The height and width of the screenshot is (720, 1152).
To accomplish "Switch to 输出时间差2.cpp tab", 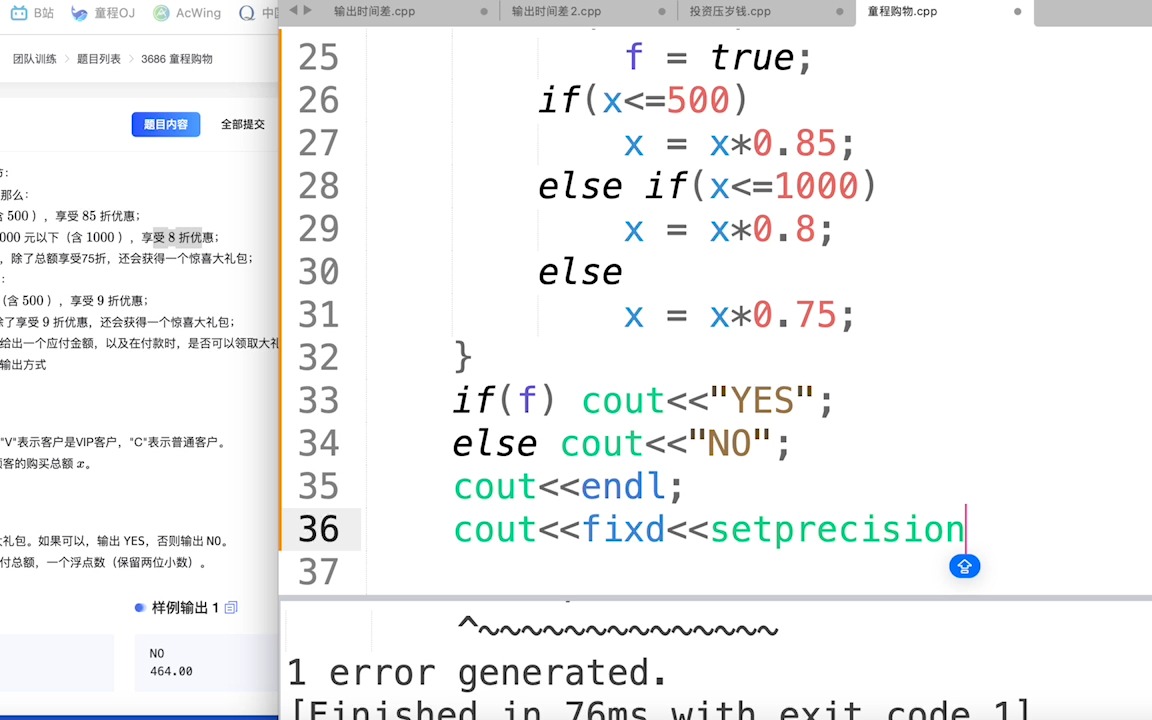I will (x=556, y=12).
